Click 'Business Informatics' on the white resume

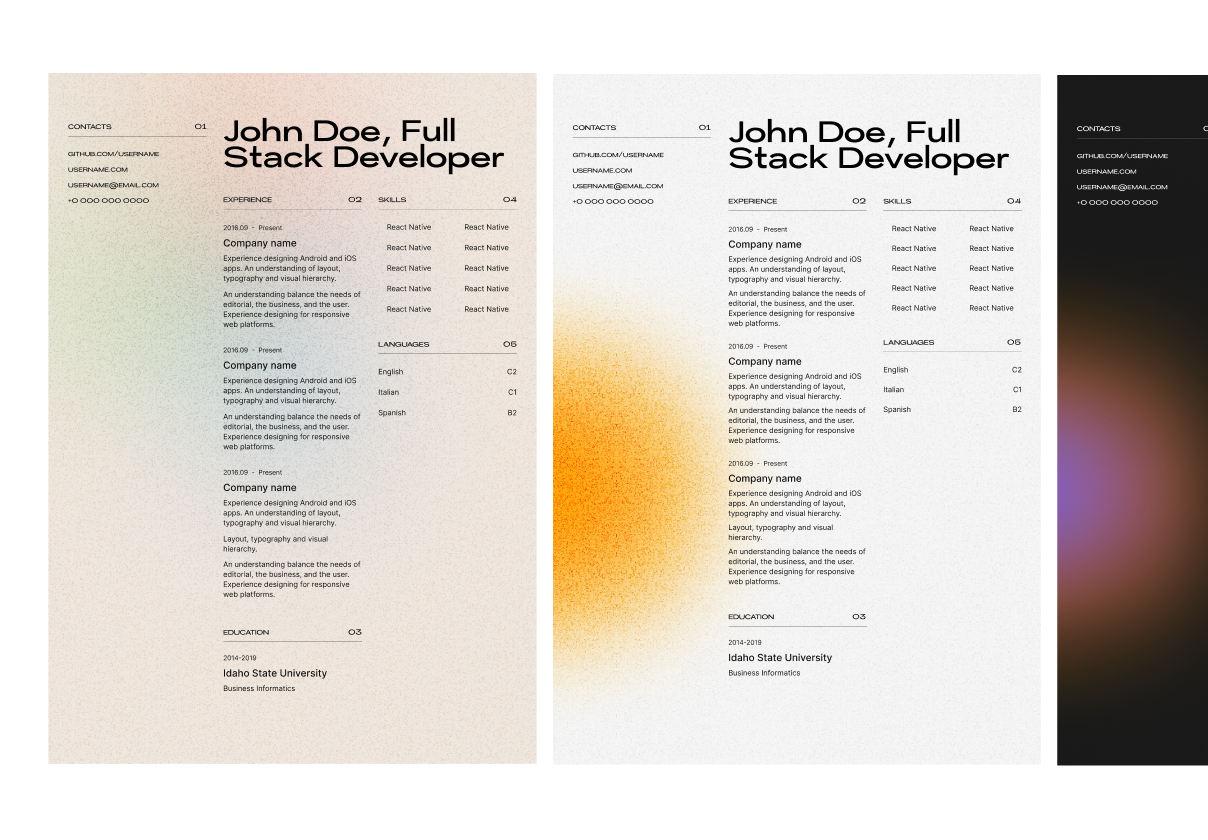[764, 673]
